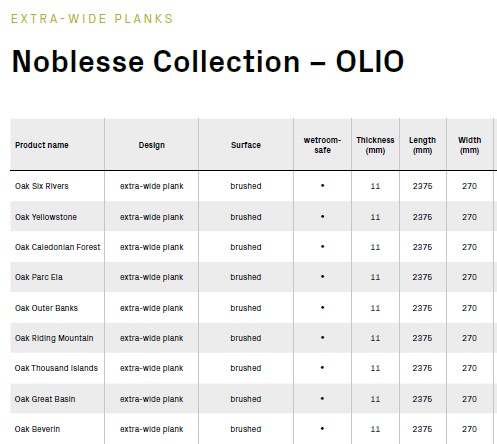497x444 pixels.
Task: Select the Length (mm) column header
Action: pyautogui.click(x=422, y=145)
